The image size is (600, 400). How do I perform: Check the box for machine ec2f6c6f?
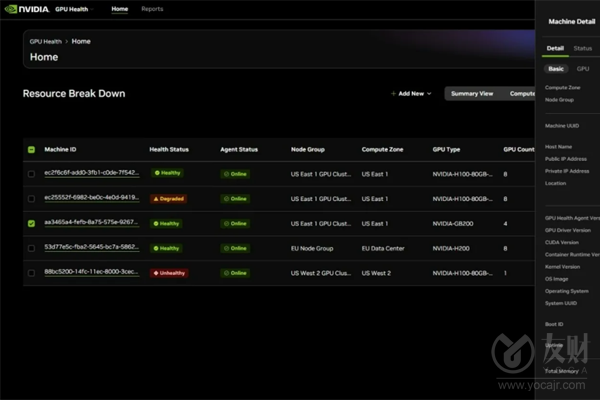pos(31,173)
